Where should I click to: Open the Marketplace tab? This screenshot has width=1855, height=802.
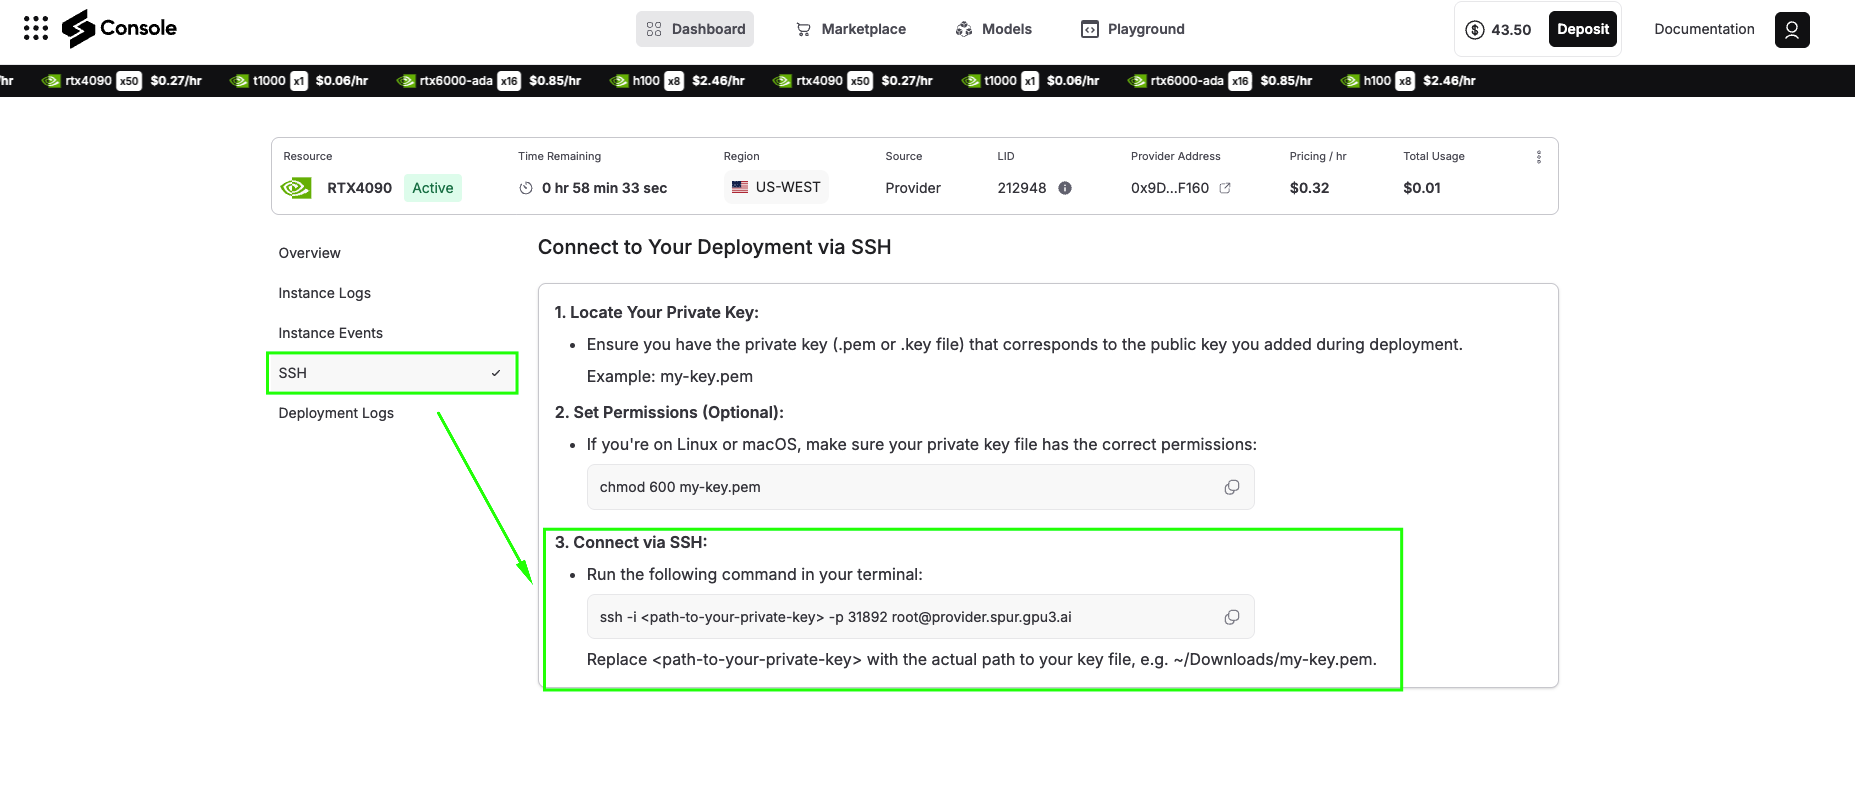[851, 29]
